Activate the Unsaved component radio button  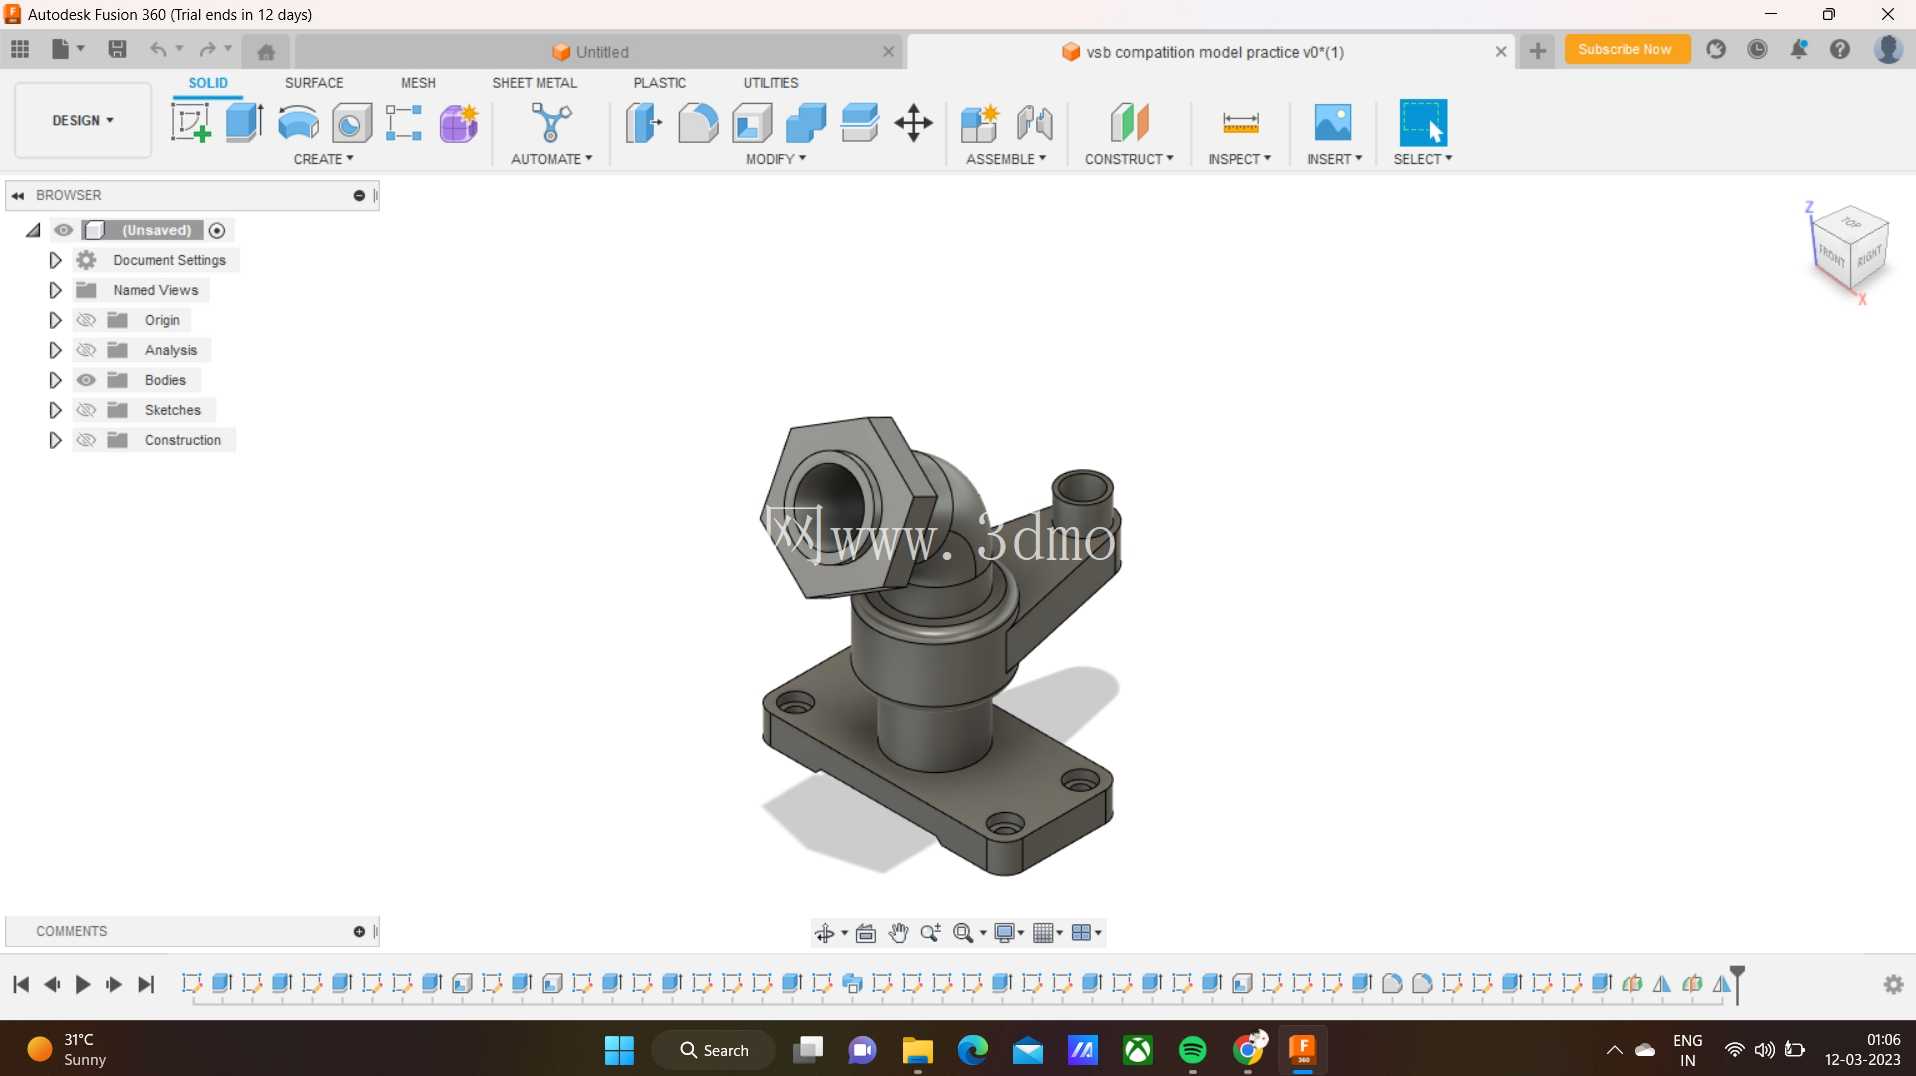[217, 230]
